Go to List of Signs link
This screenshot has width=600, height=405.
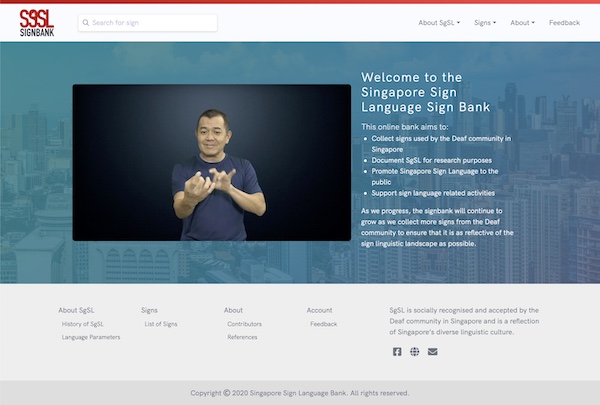(161, 324)
